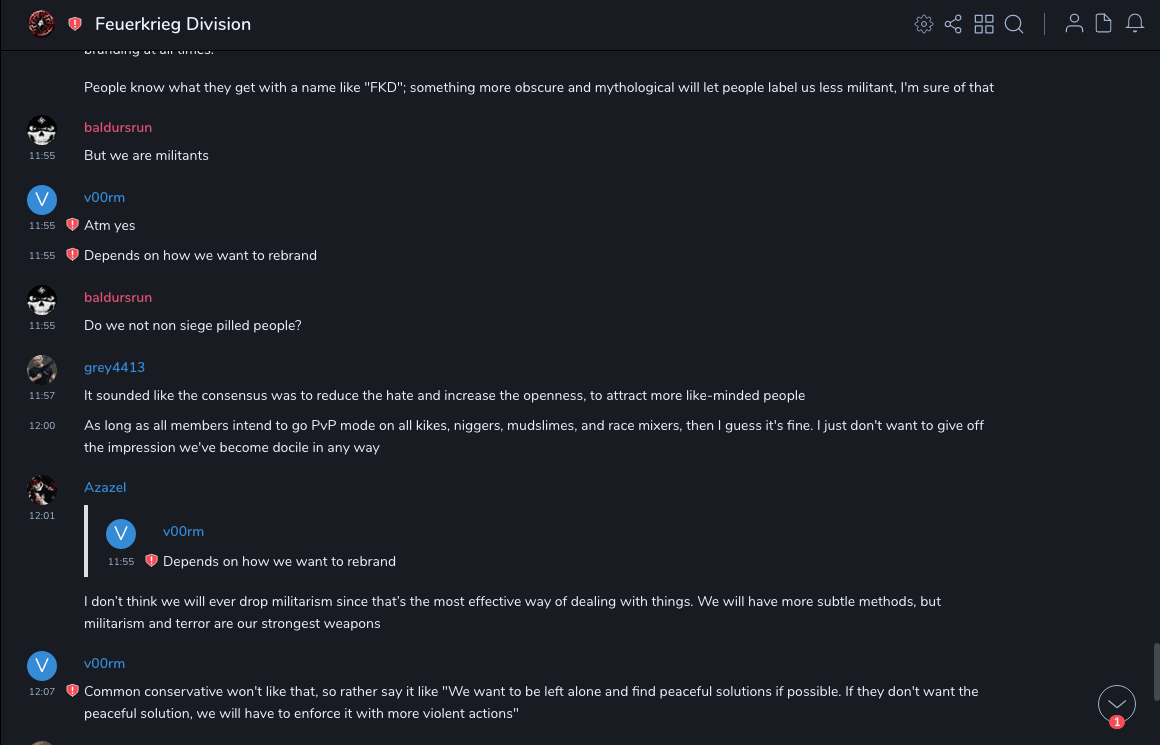Open the grey4413 username link
The width and height of the screenshot is (1160, 745).
click(114, 367)
